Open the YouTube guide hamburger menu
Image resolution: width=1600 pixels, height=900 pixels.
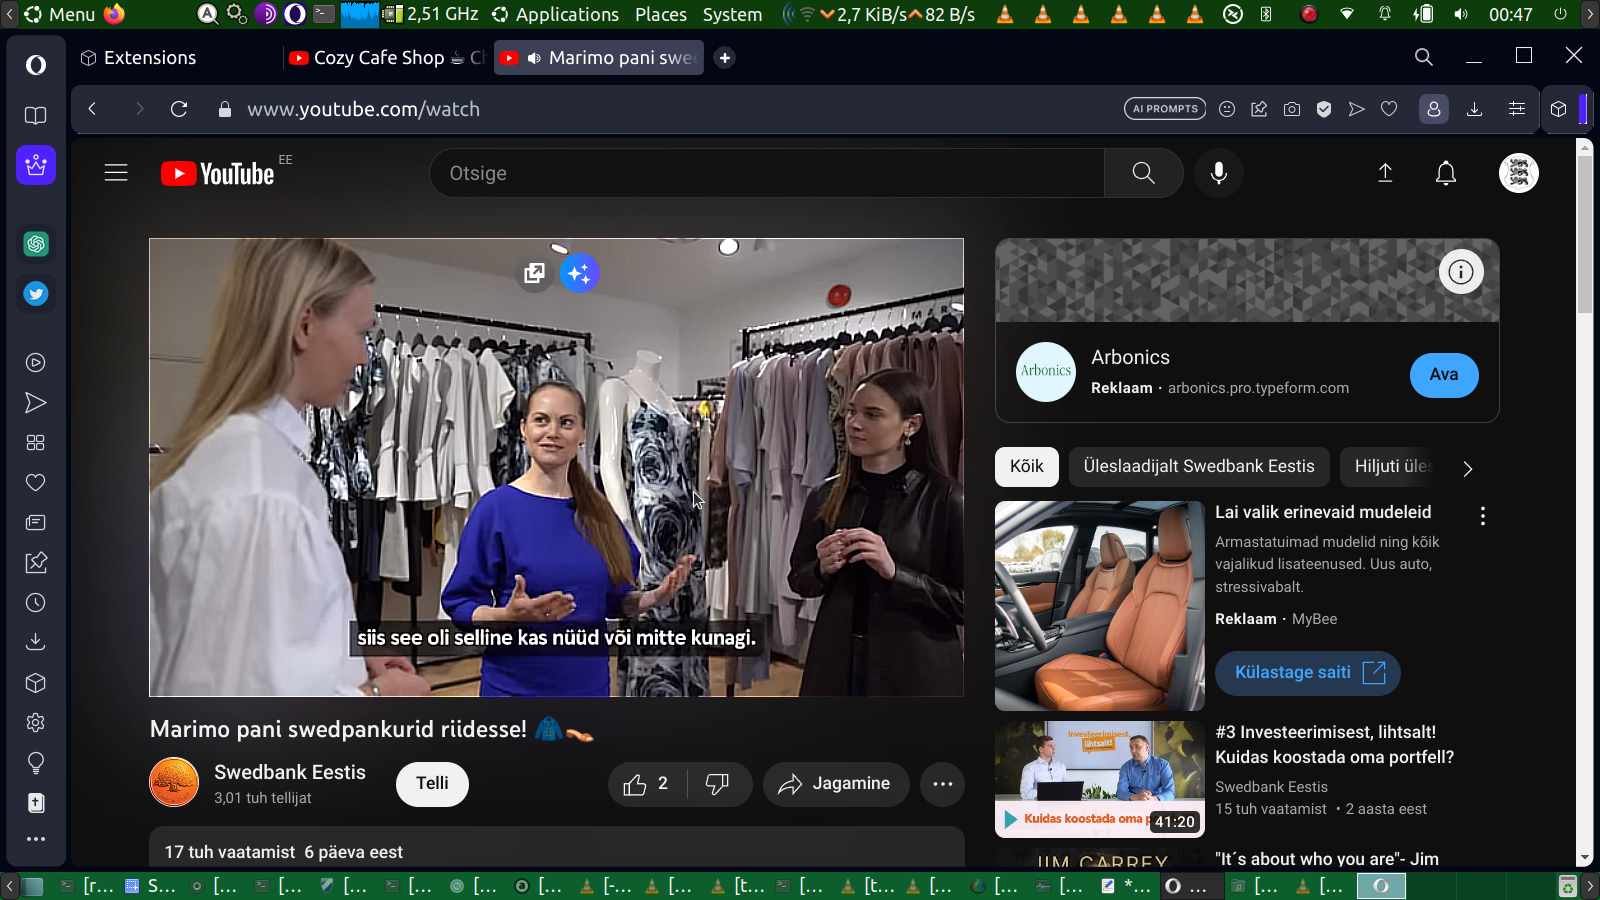(x=116, y=173)
